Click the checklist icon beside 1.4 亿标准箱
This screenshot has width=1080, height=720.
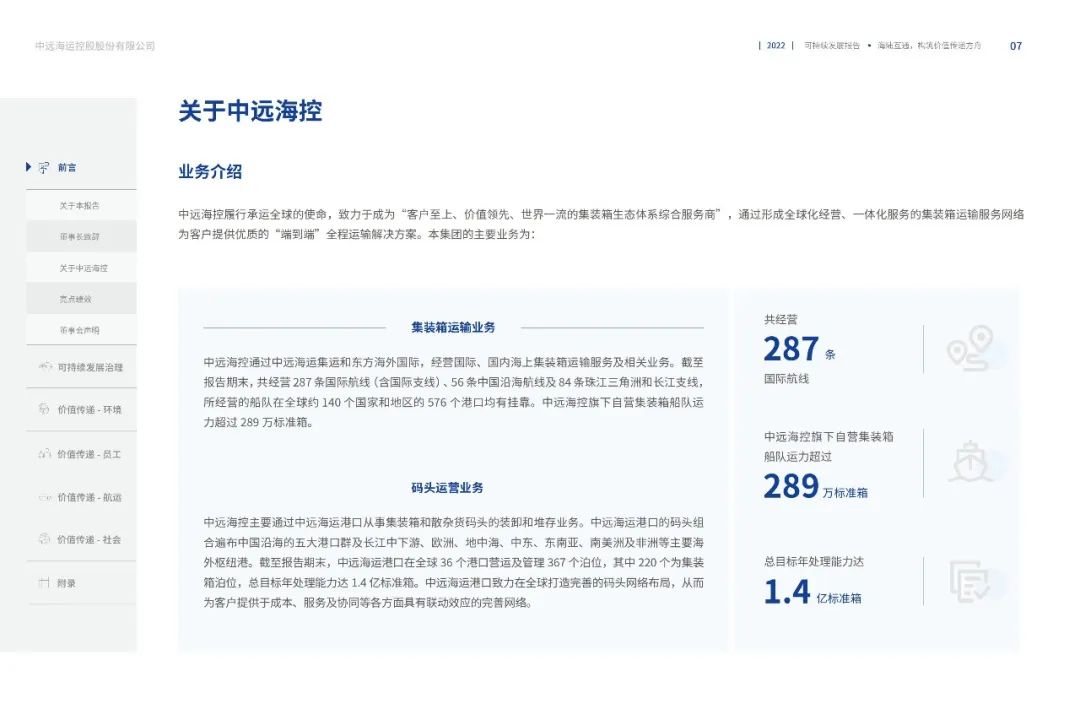pyautogui.click(x=970, y=582)
